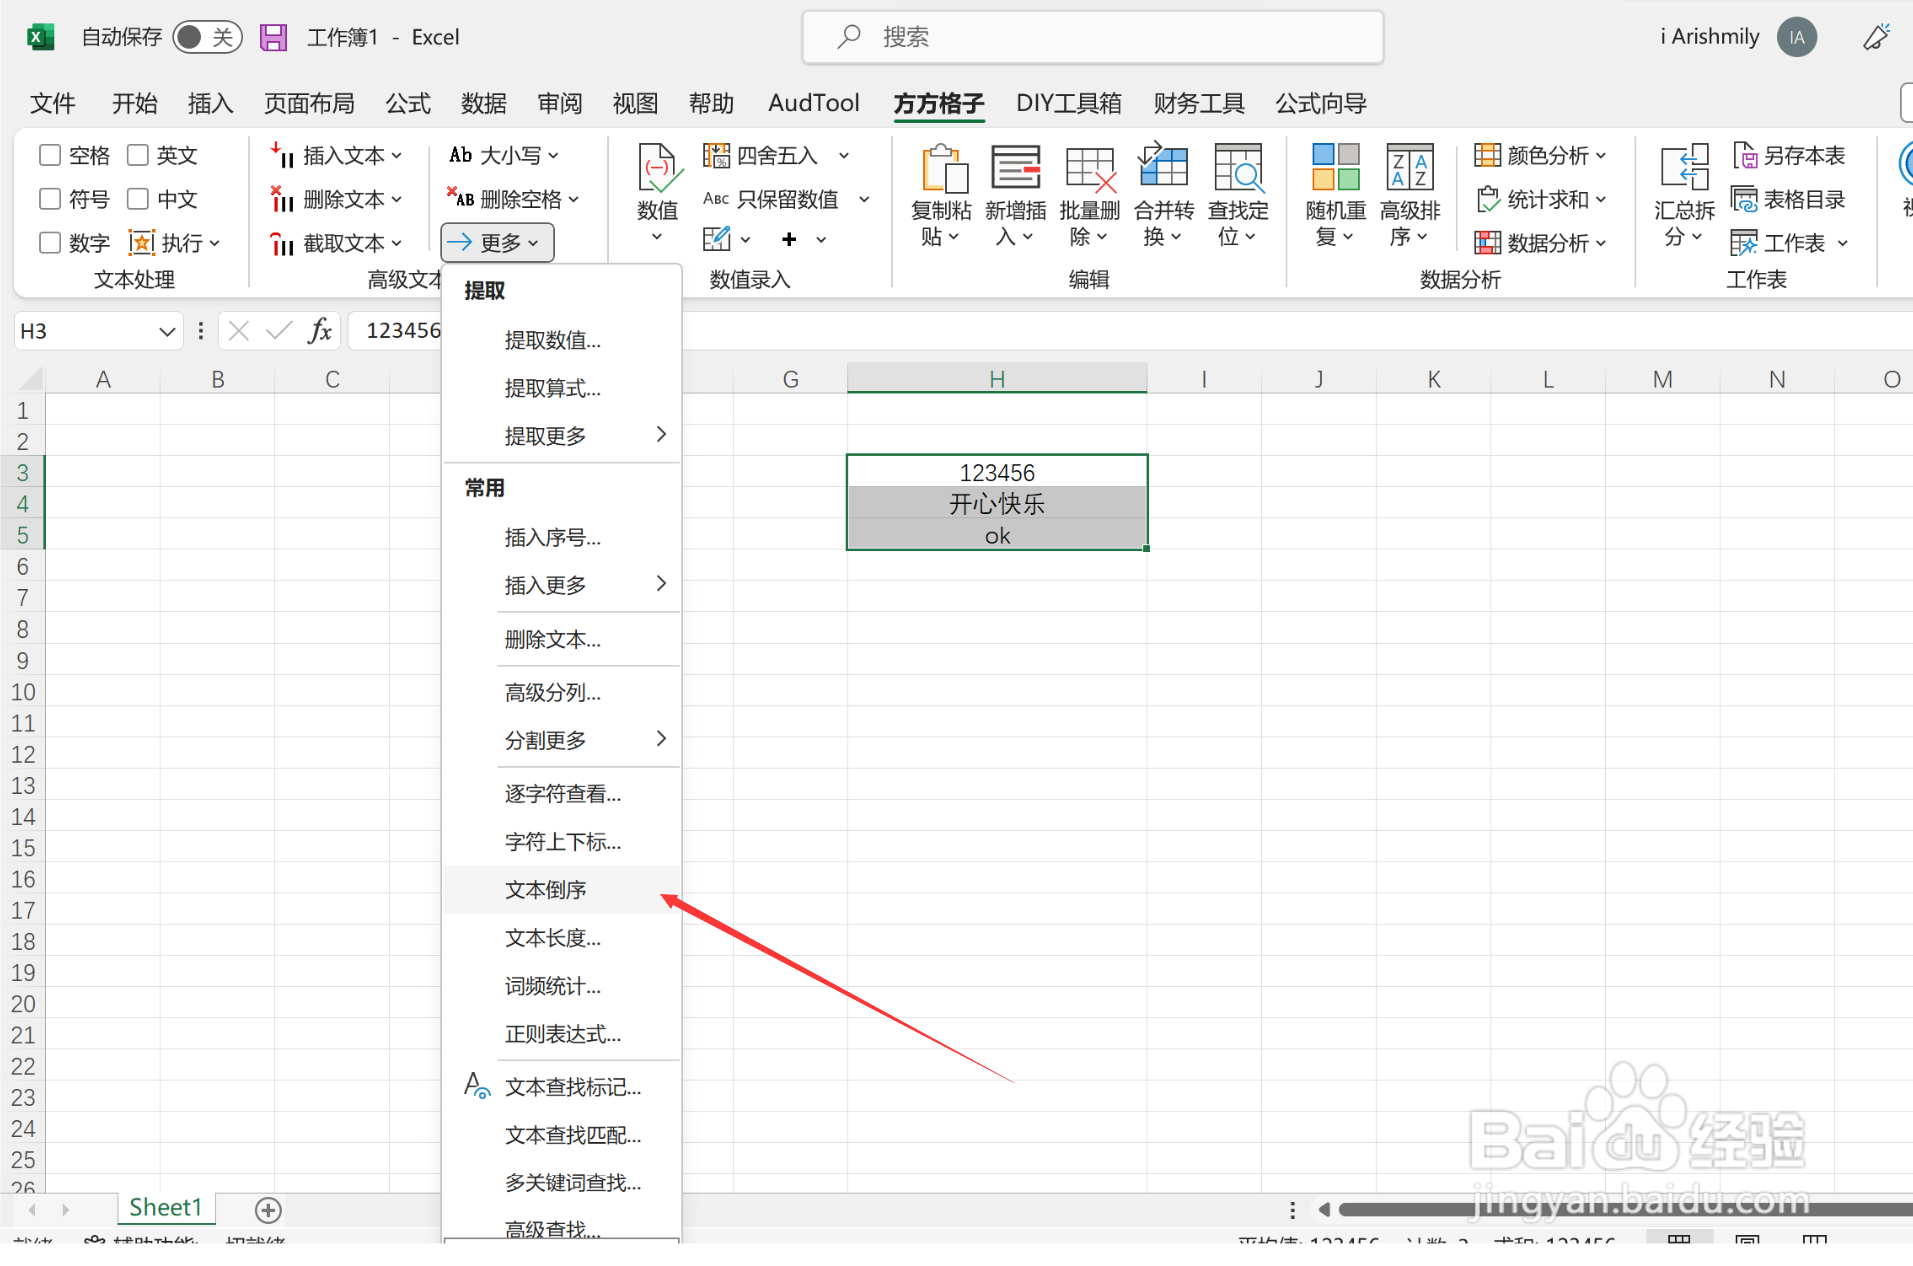Click the 四舍五入 icon
This screenshot has height=1266, width=1913.
716,155
